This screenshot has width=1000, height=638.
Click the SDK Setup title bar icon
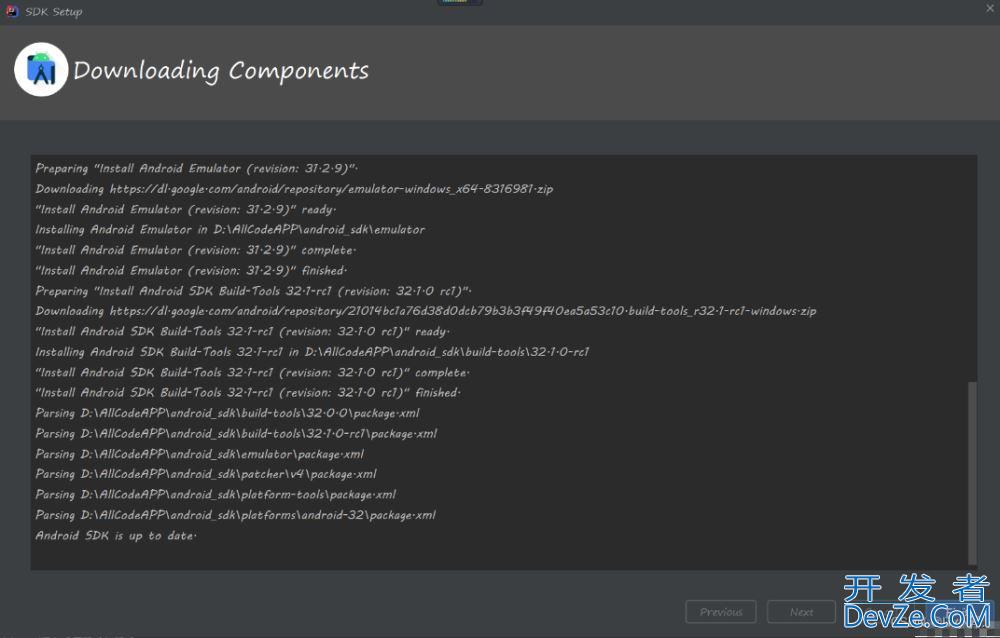coord(11,11)
